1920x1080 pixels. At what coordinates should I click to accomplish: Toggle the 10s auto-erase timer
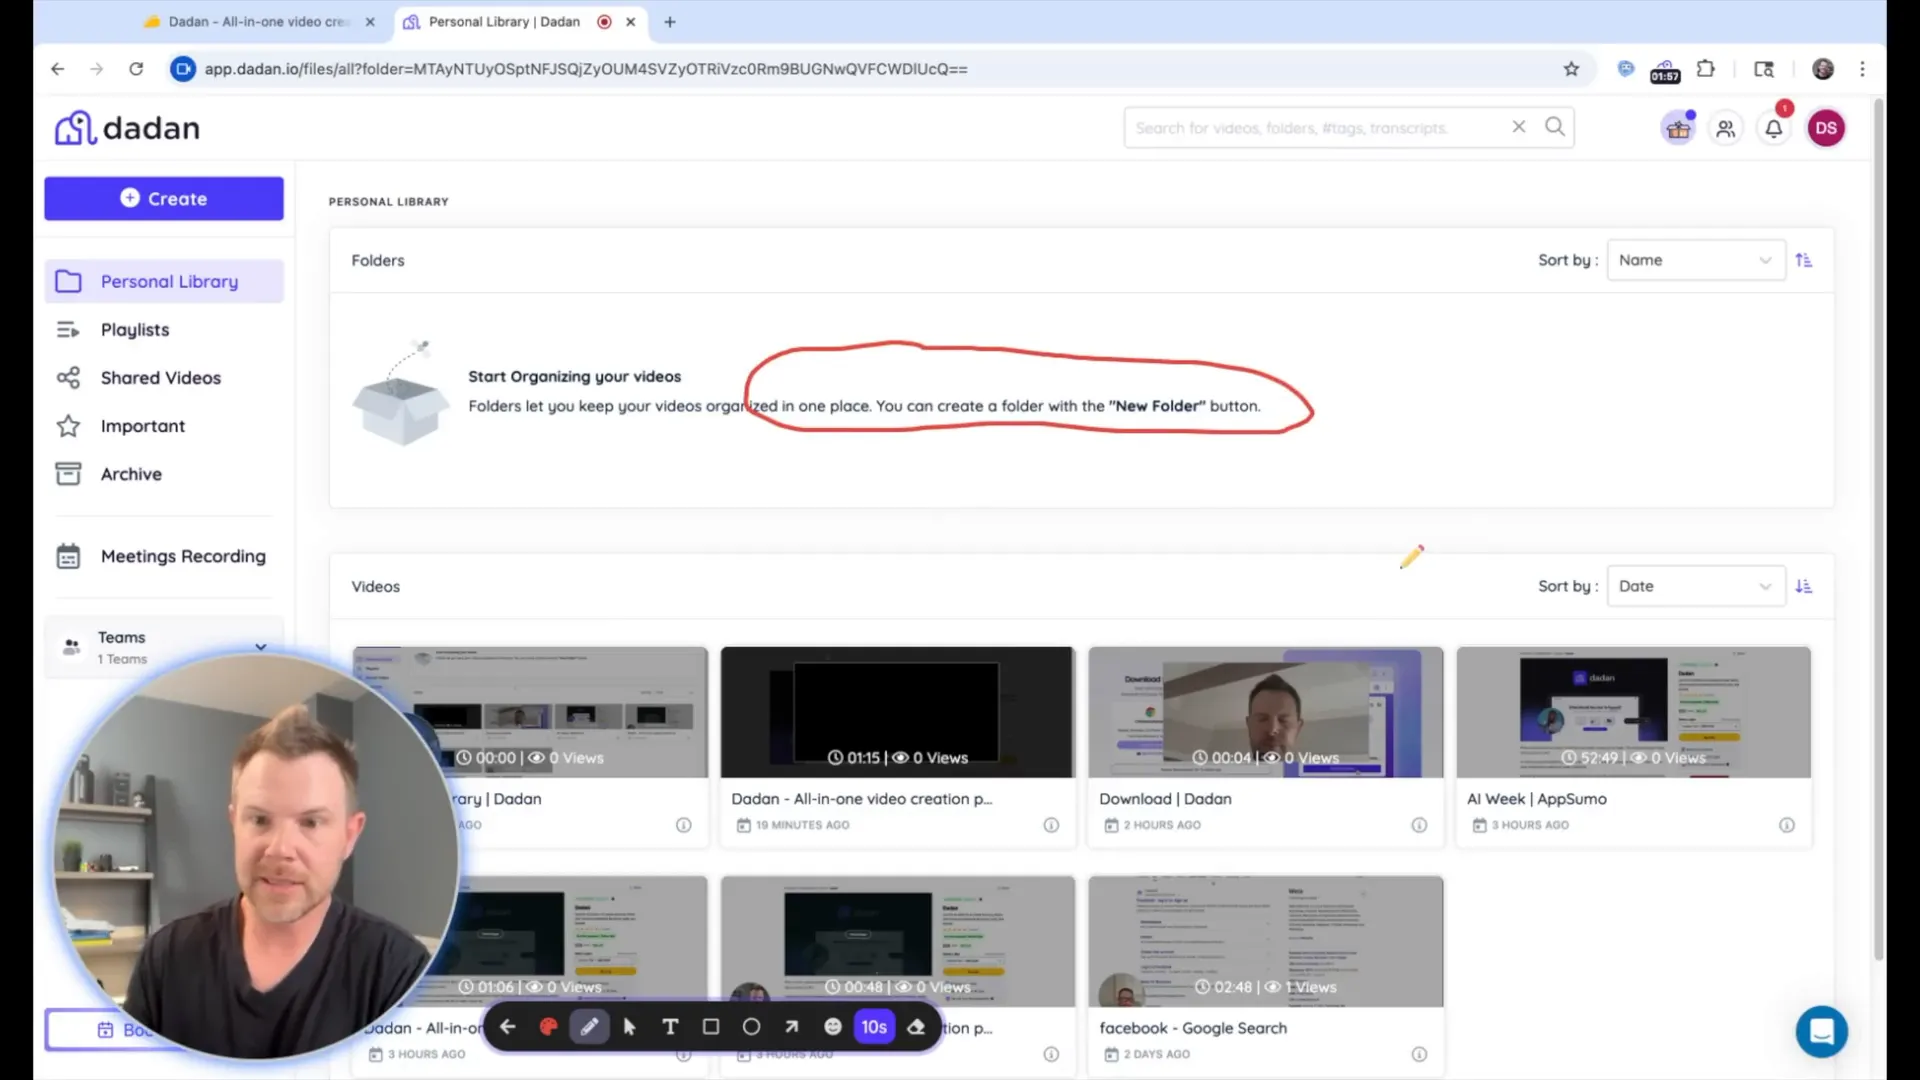[874, 1027]
